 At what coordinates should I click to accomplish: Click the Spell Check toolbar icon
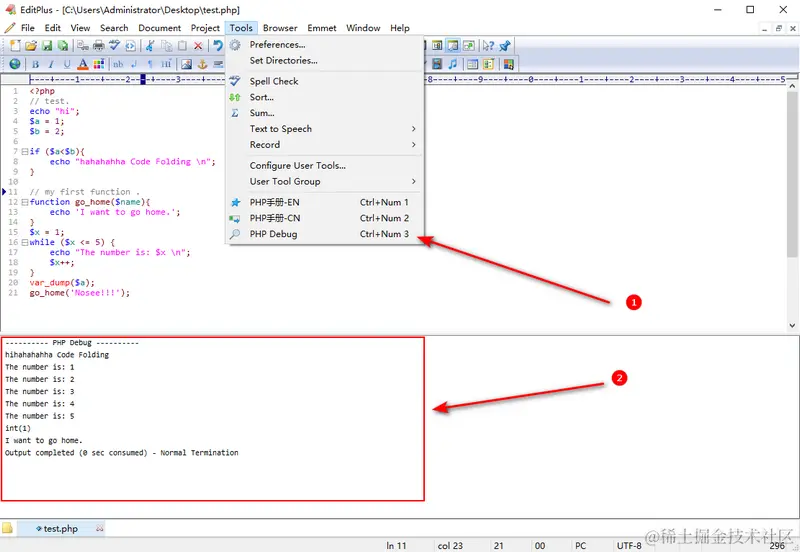click(x=114, y=46)
